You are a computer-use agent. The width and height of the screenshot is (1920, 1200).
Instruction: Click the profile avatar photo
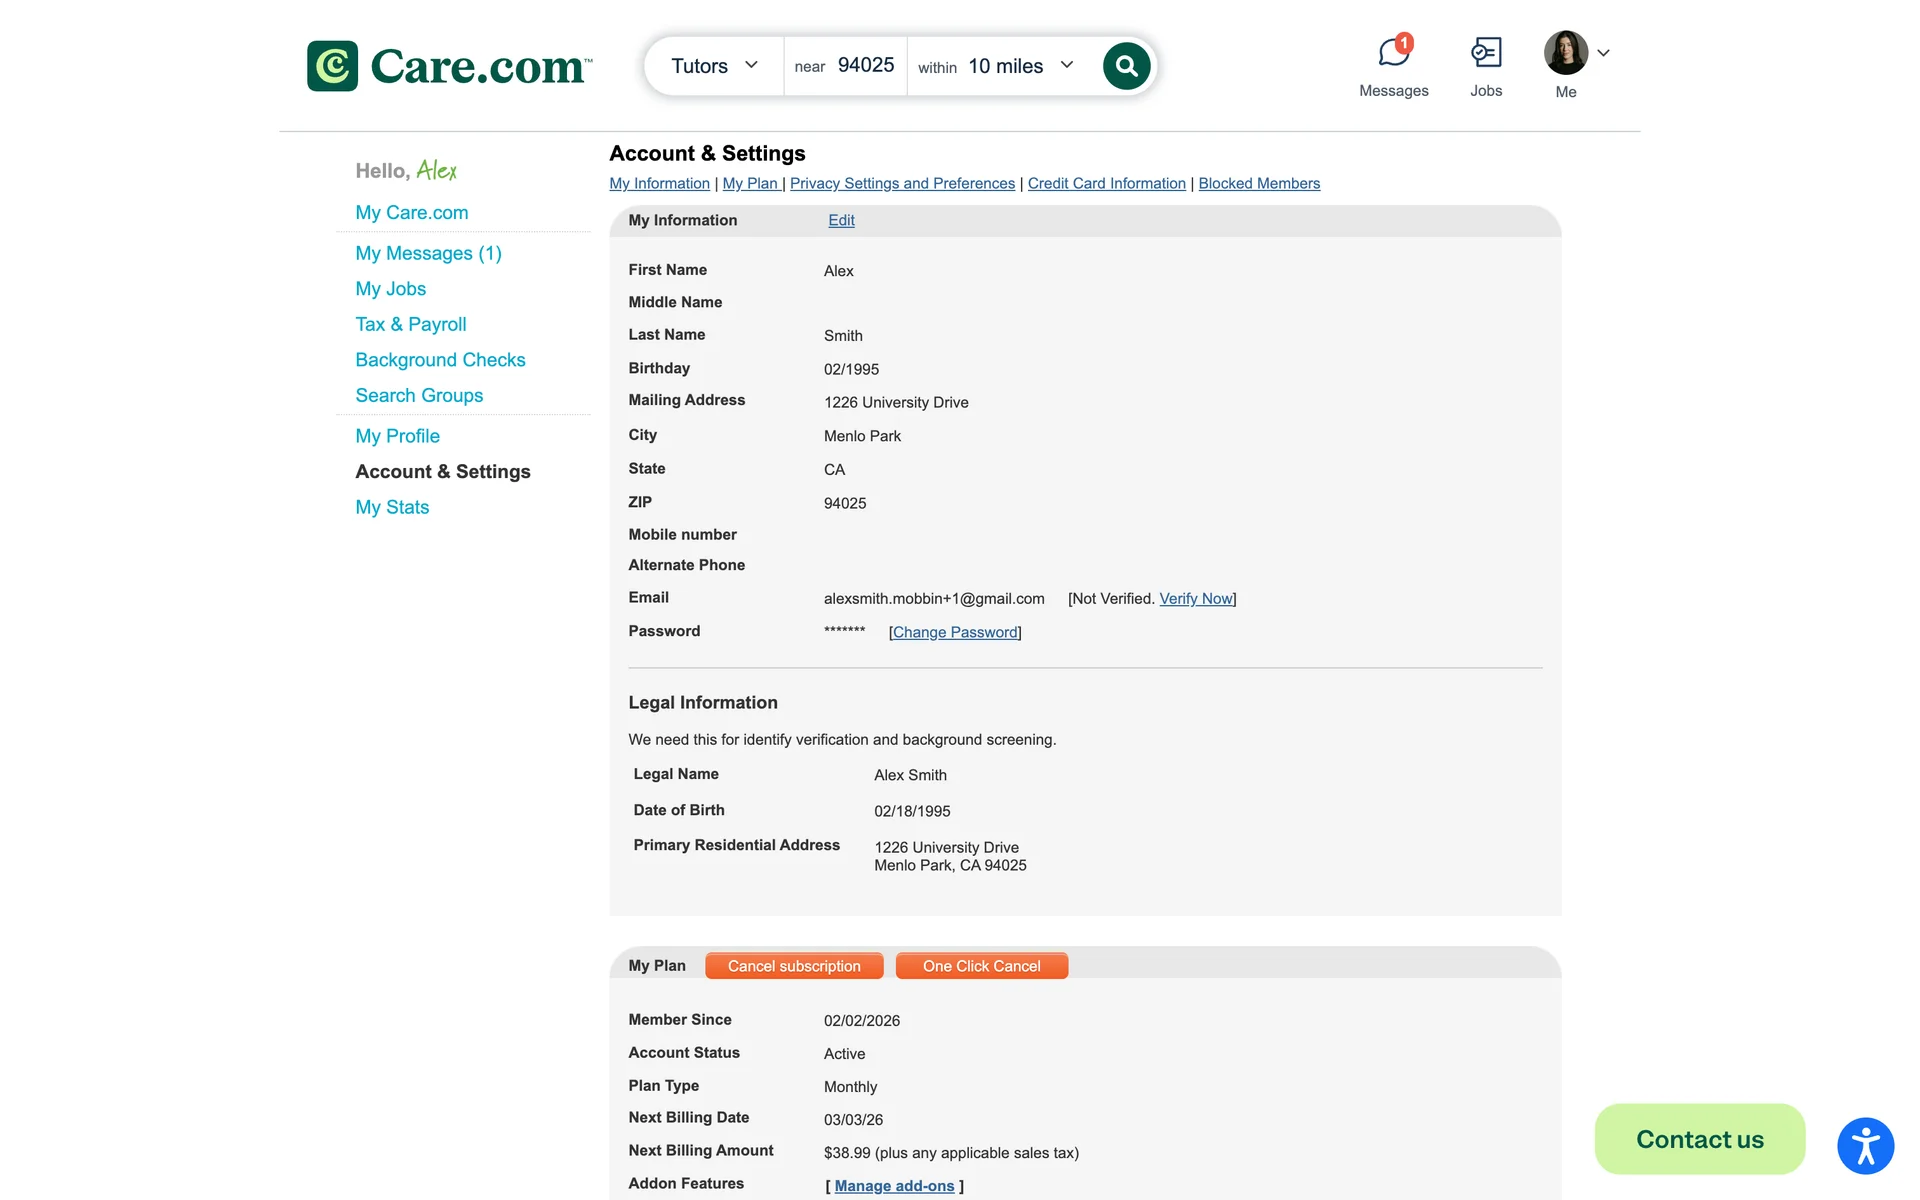[x=1565, y=53]
